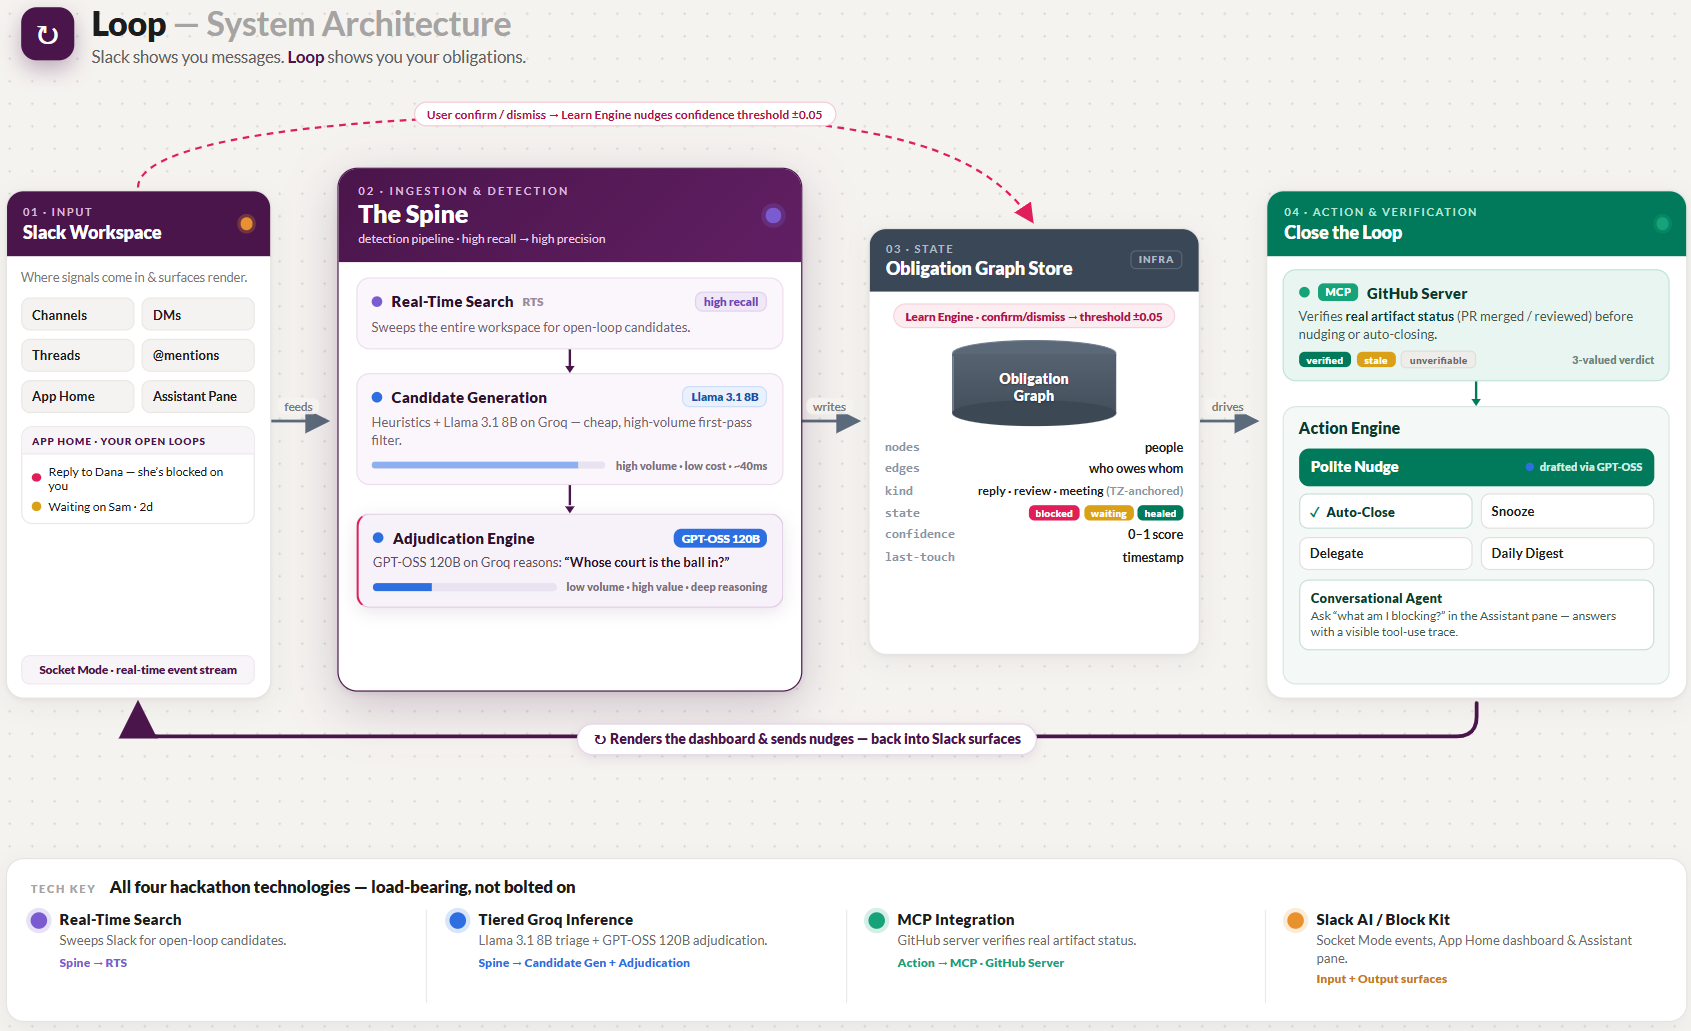
Task: Click the 'feeds' connector label
Action: [298, 407]
